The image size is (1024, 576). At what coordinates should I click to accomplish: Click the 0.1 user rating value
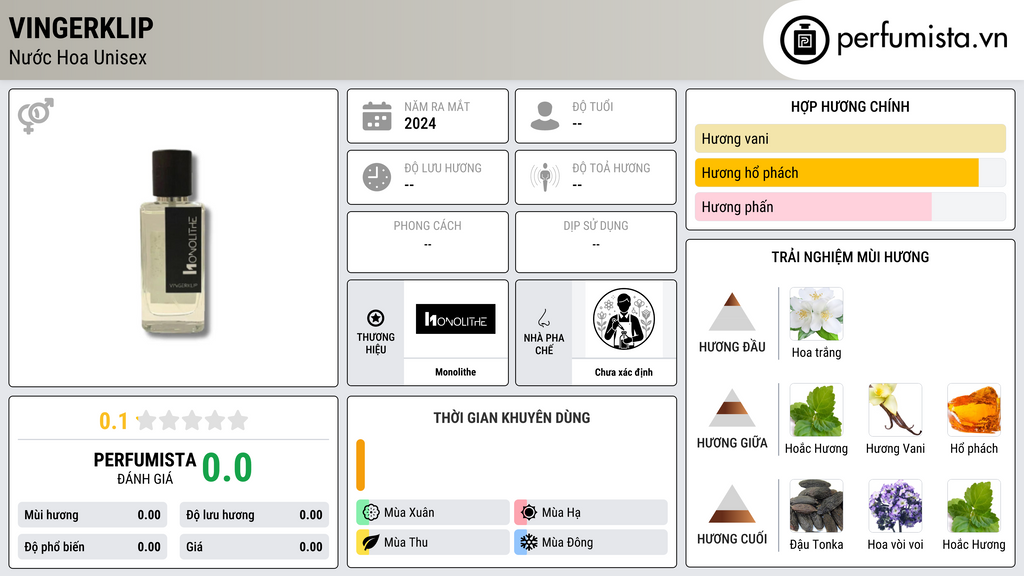click(113, 421)
